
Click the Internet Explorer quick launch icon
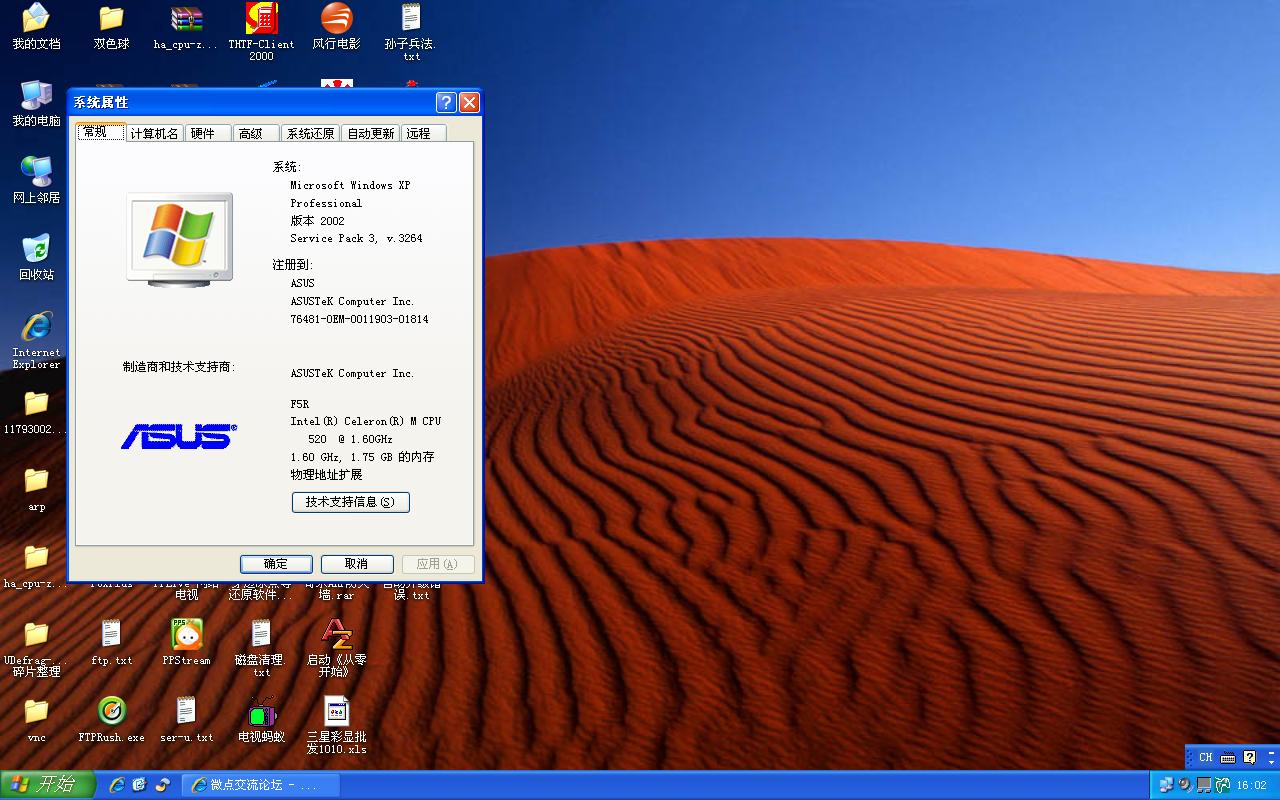click(x=118, y=785)
